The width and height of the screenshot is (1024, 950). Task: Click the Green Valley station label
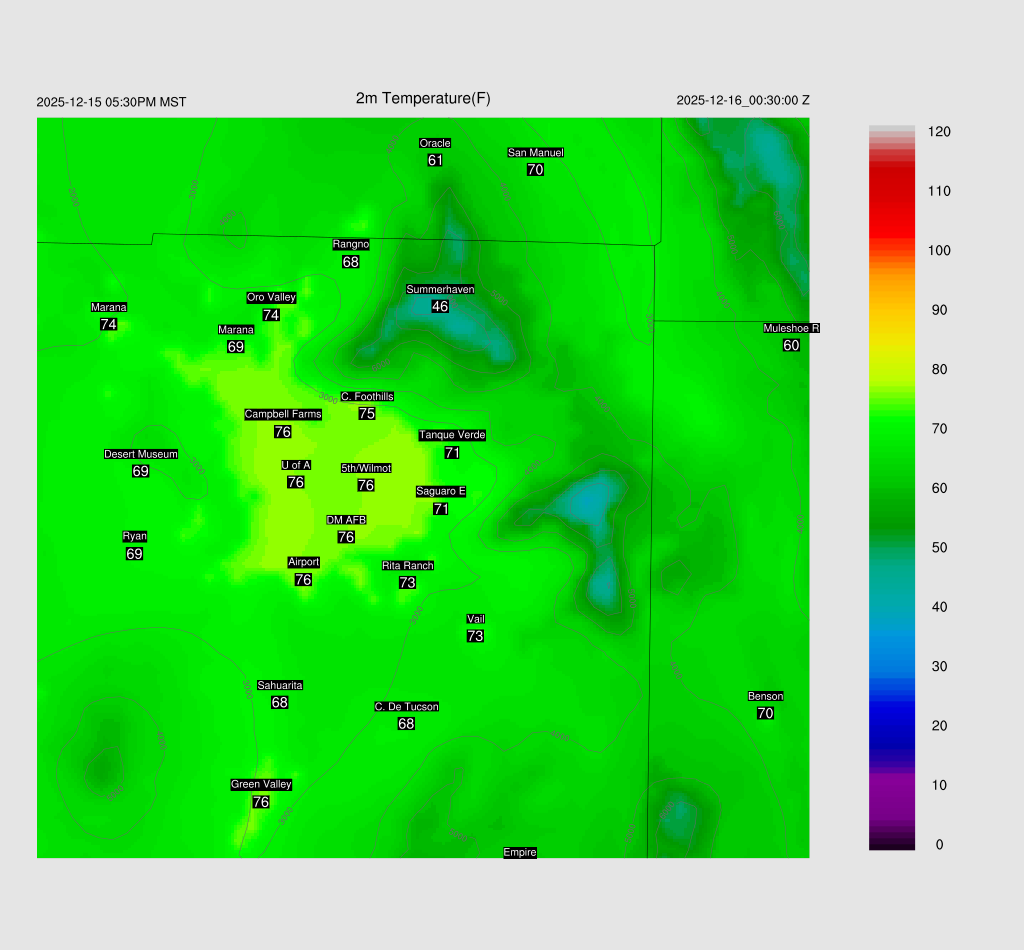click(x=261, y=784)
